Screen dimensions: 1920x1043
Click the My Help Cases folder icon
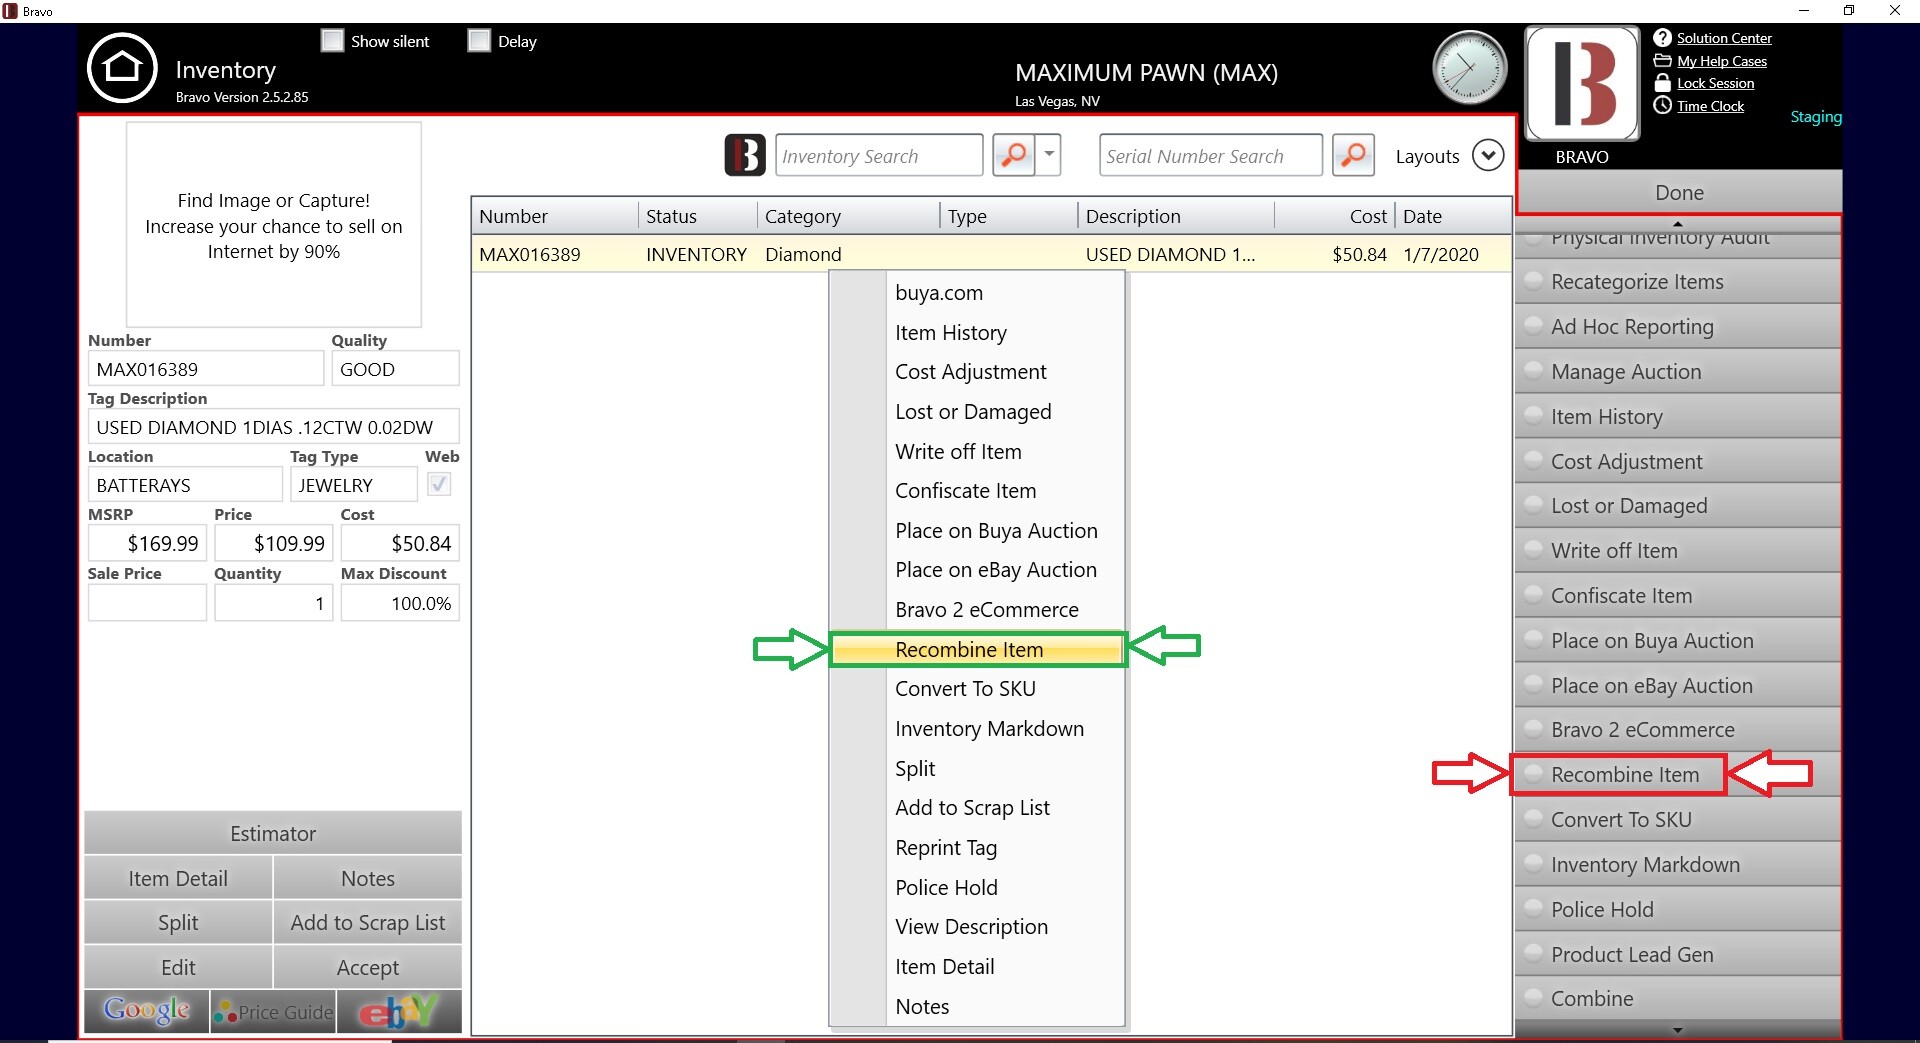(1662, 61)
